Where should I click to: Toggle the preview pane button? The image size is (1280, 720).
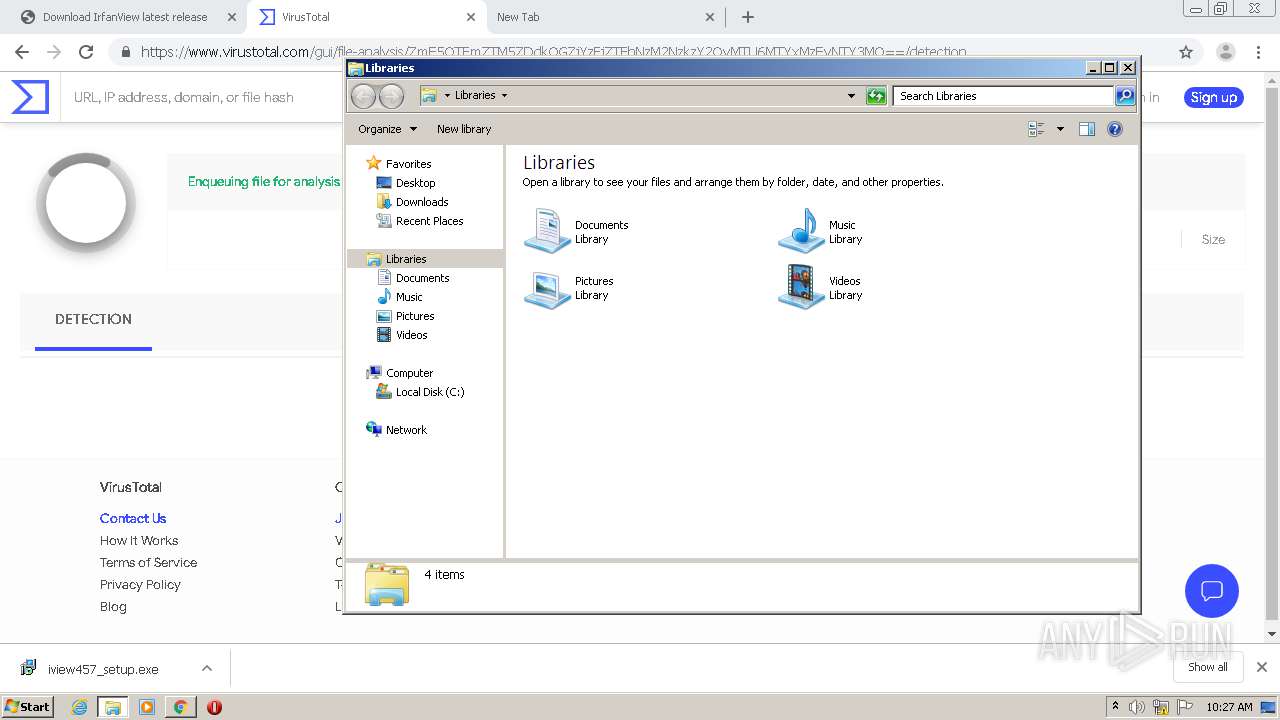click(1087, 129)
